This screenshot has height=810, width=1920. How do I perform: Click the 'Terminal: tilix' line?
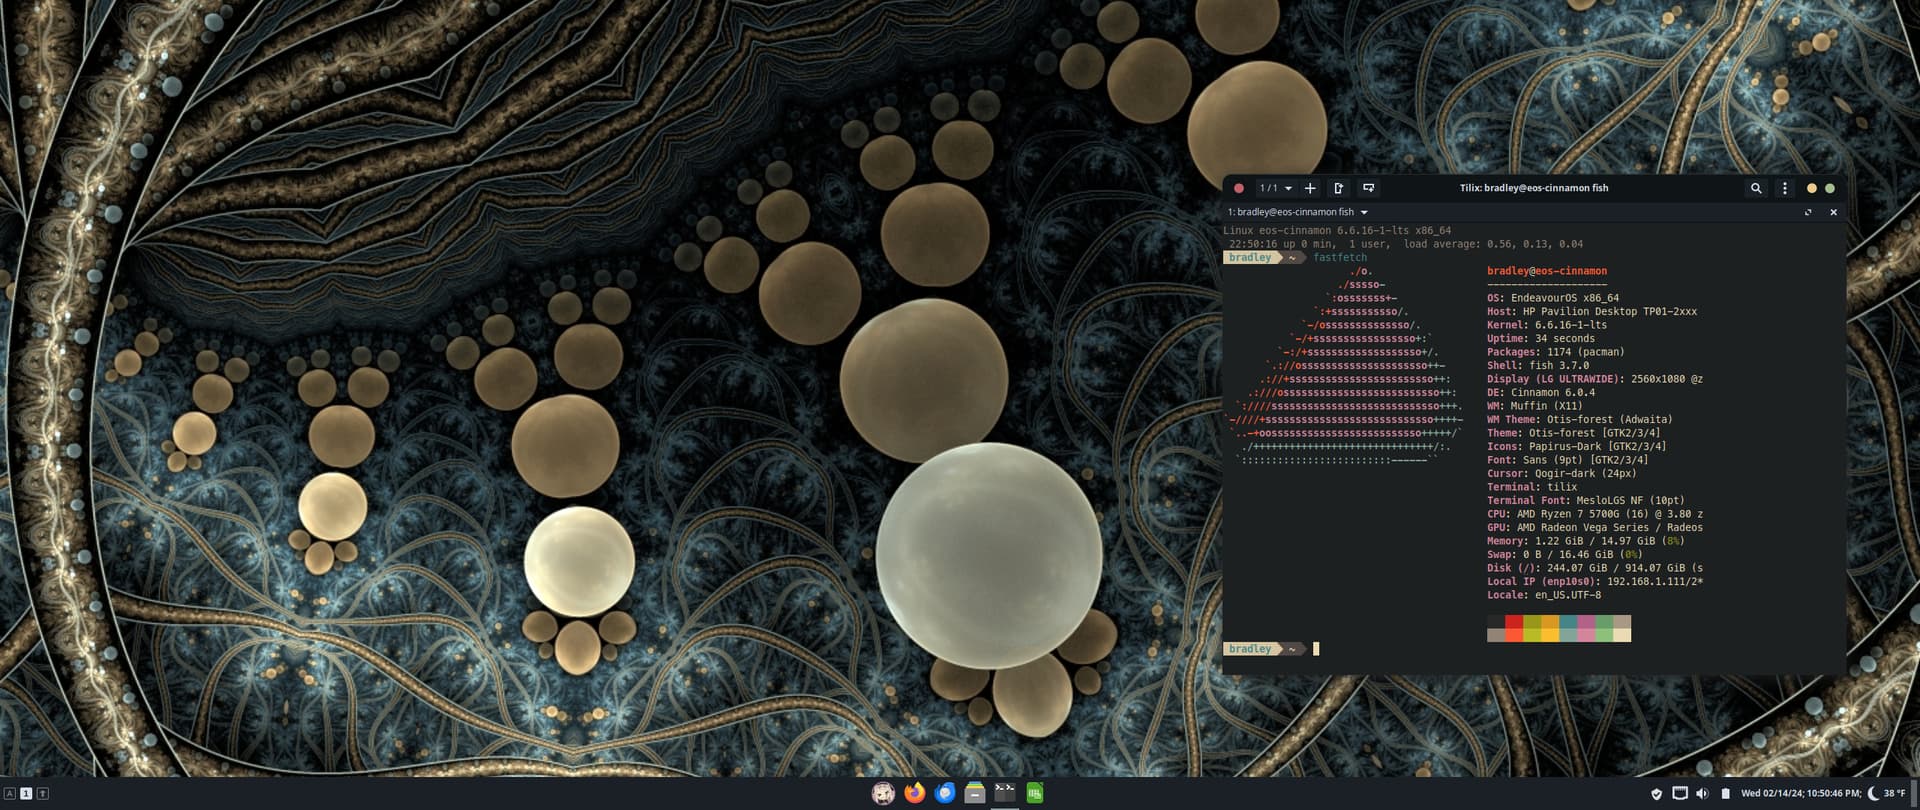1532,487
